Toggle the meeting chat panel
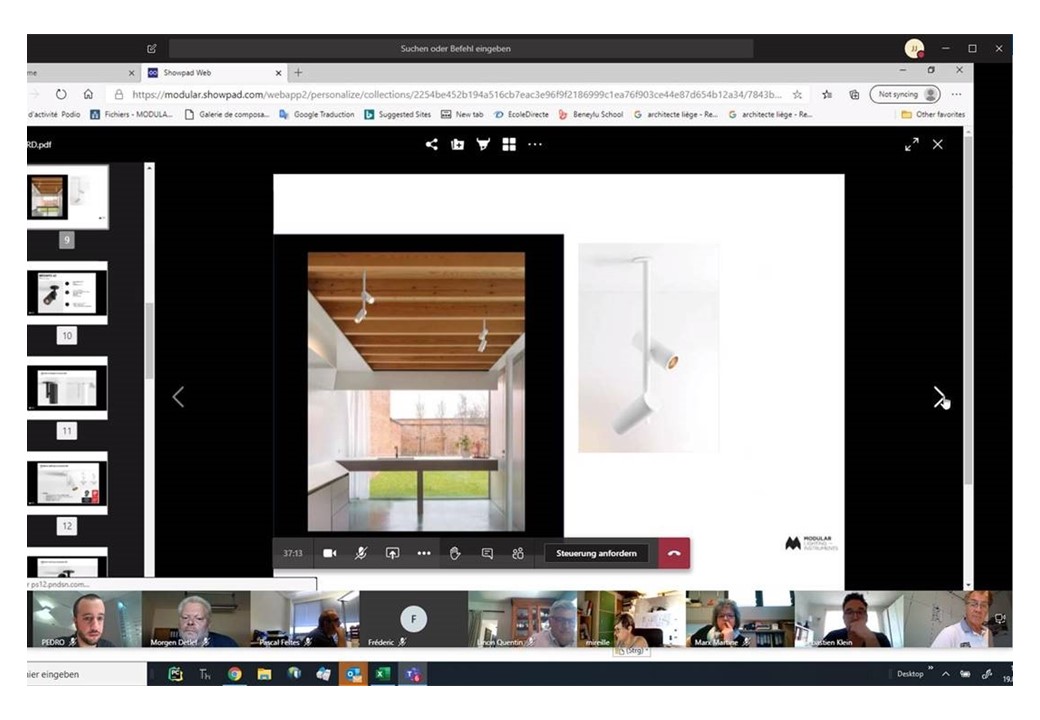Viewport: 1040px width, 720px height. pos(487,553)
